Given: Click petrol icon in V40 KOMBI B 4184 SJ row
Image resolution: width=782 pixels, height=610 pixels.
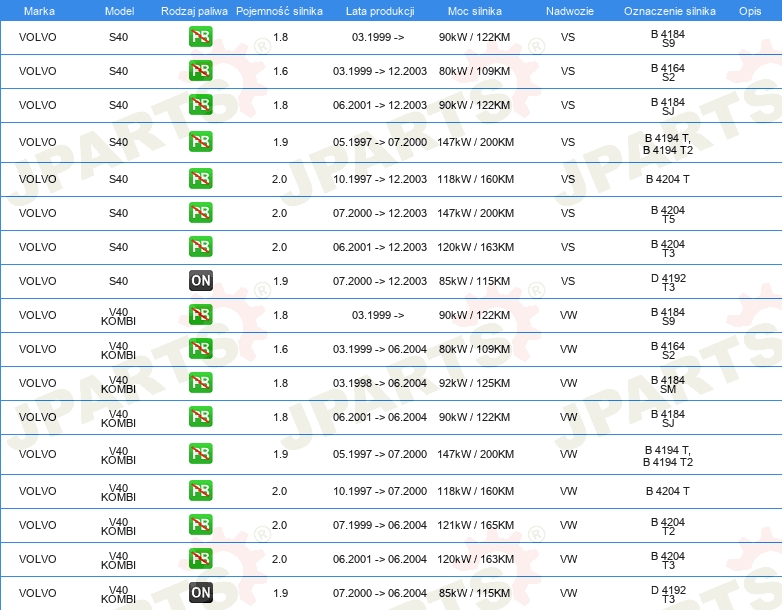Looking at the screenshot, I should coord(200,416).
